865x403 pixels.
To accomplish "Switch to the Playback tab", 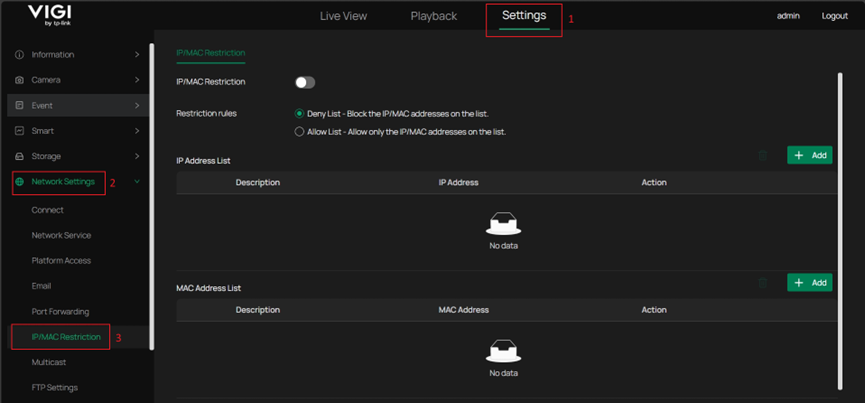I will tap(434, 16).
